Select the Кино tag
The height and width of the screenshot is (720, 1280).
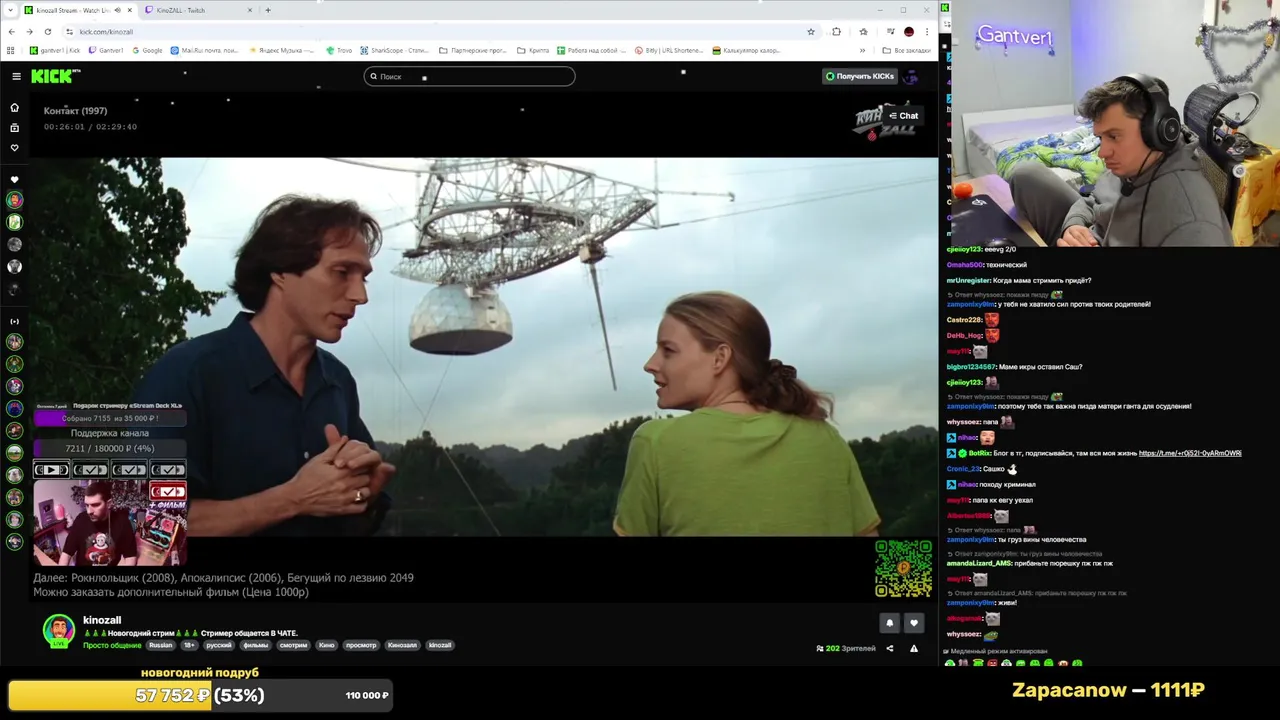coord(327,645)
